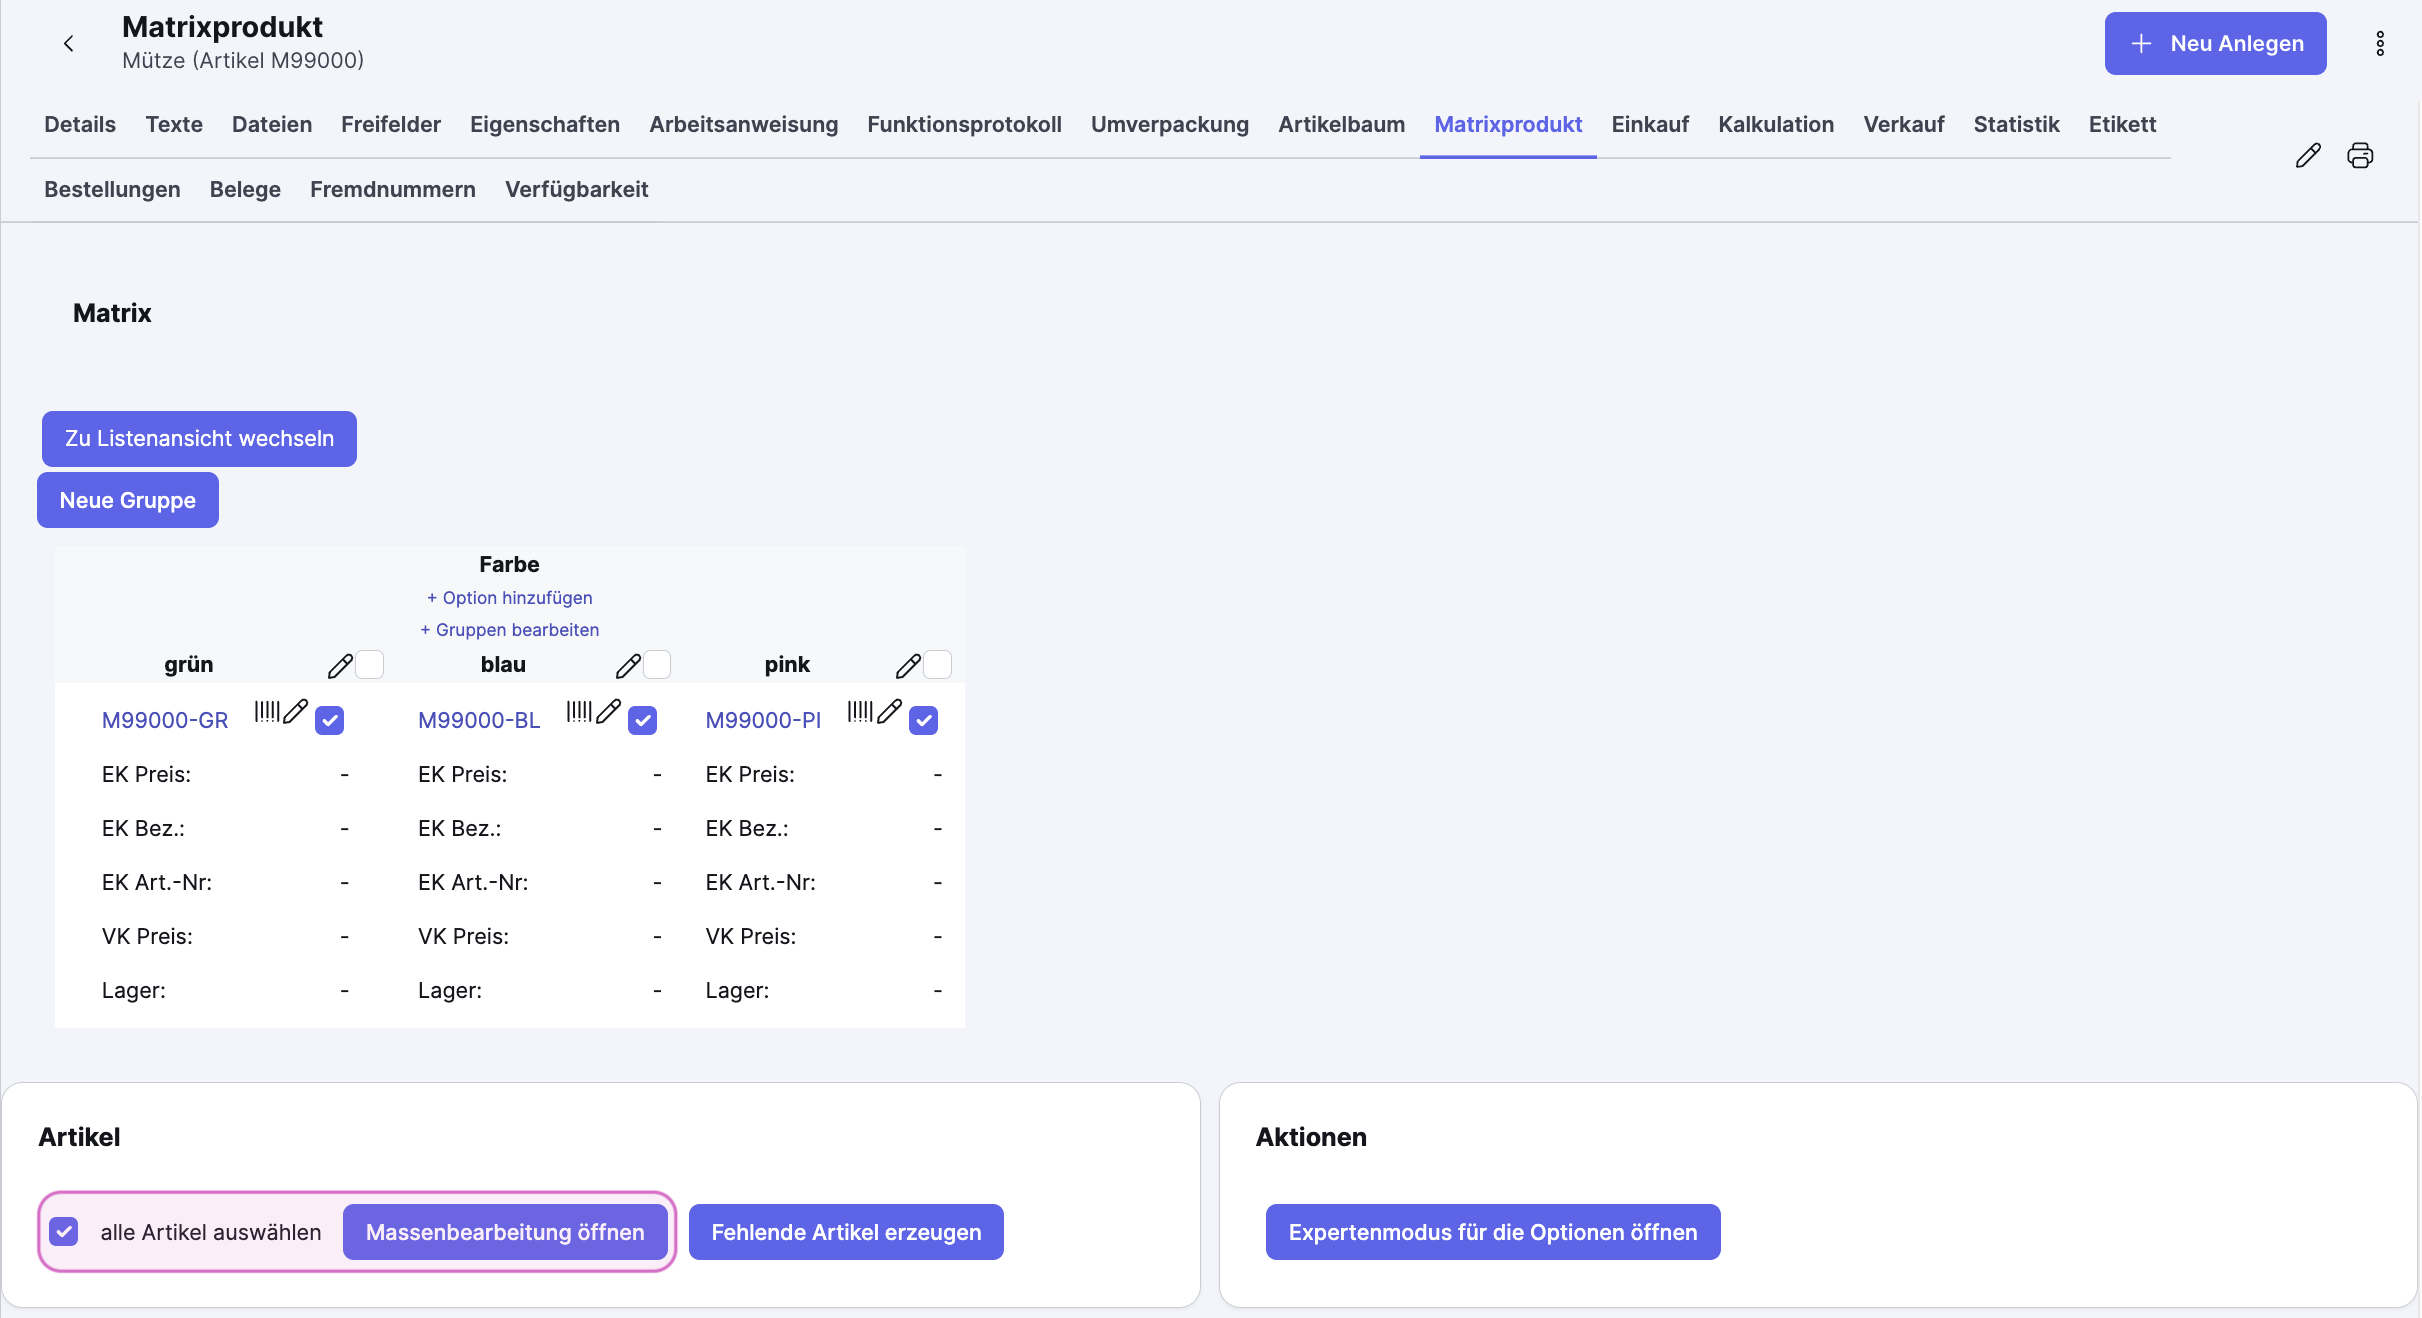Edit the pink color option pencil
This screenshot has height=1318, width=2422.
point(907,665)
